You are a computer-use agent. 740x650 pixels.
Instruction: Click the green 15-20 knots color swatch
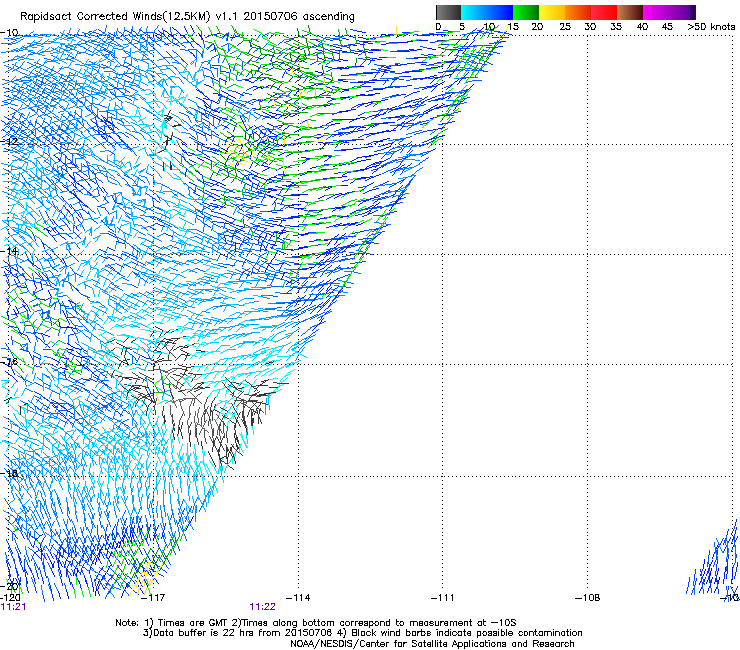[526, 12]
